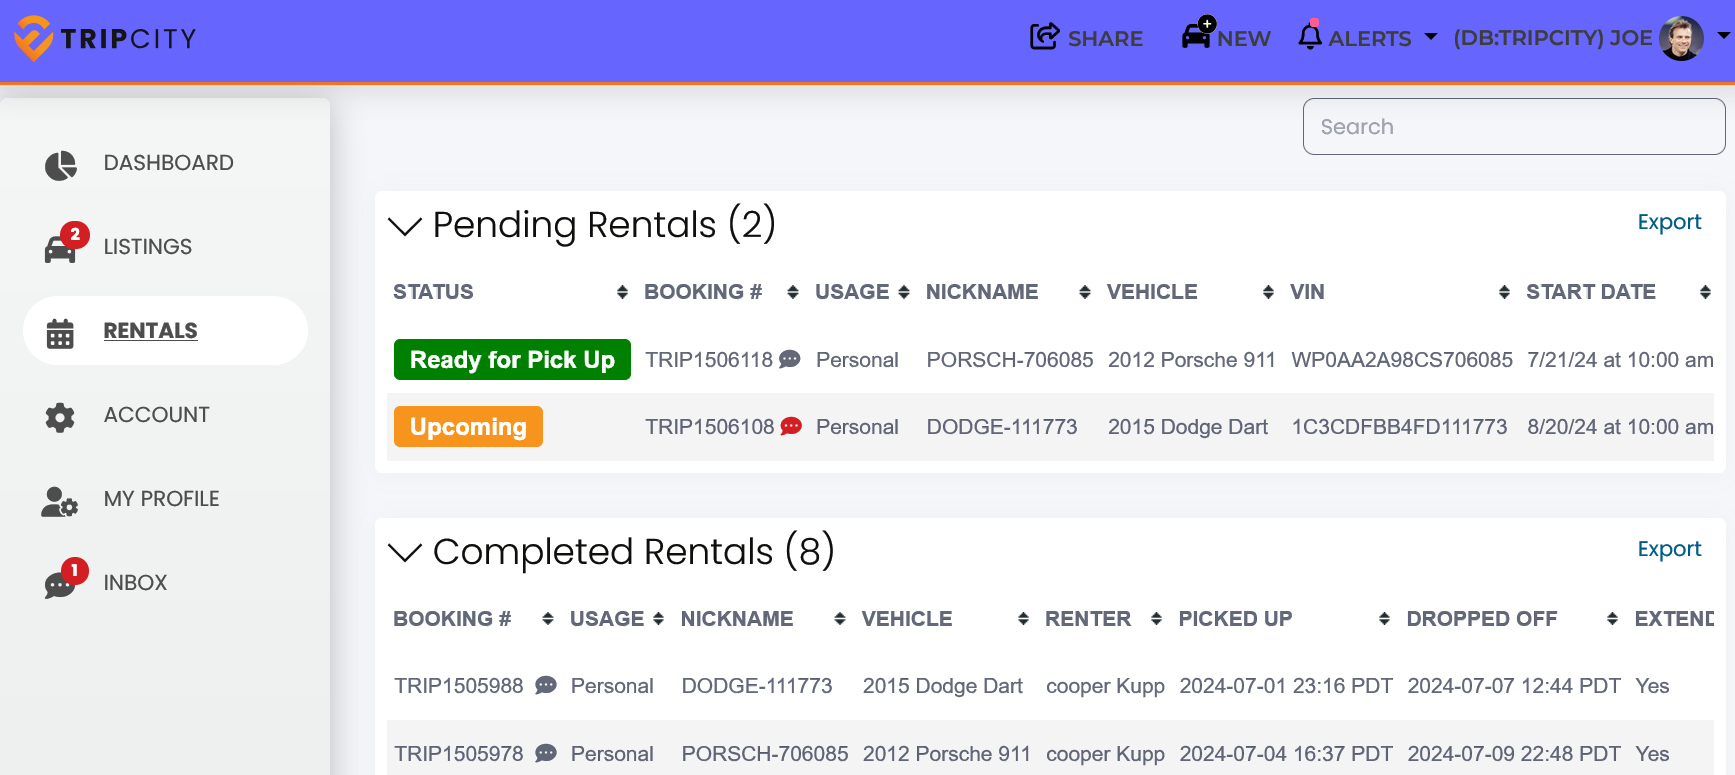Open message icon for TRIP1506118
The image size is (1735, 775).
pos(790,359)
